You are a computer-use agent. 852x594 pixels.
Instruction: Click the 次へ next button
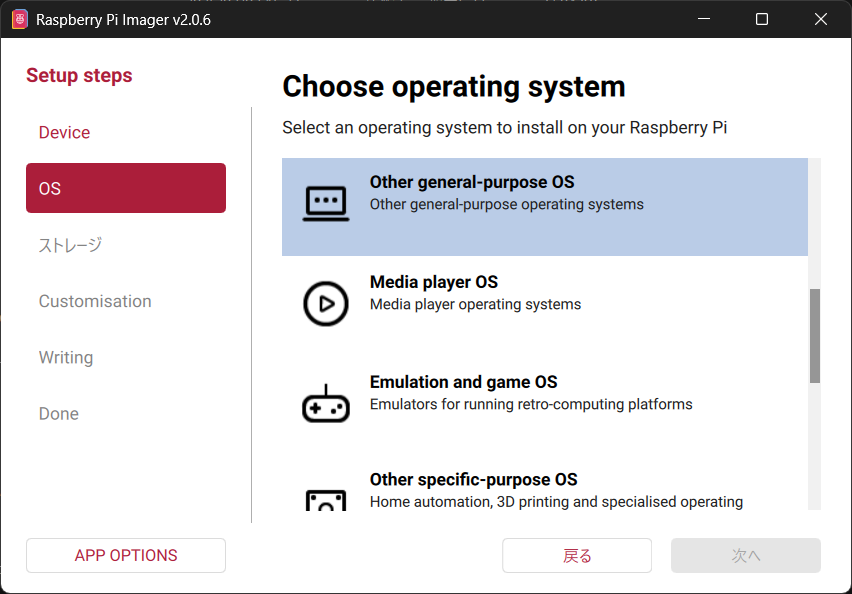[745, 555]
